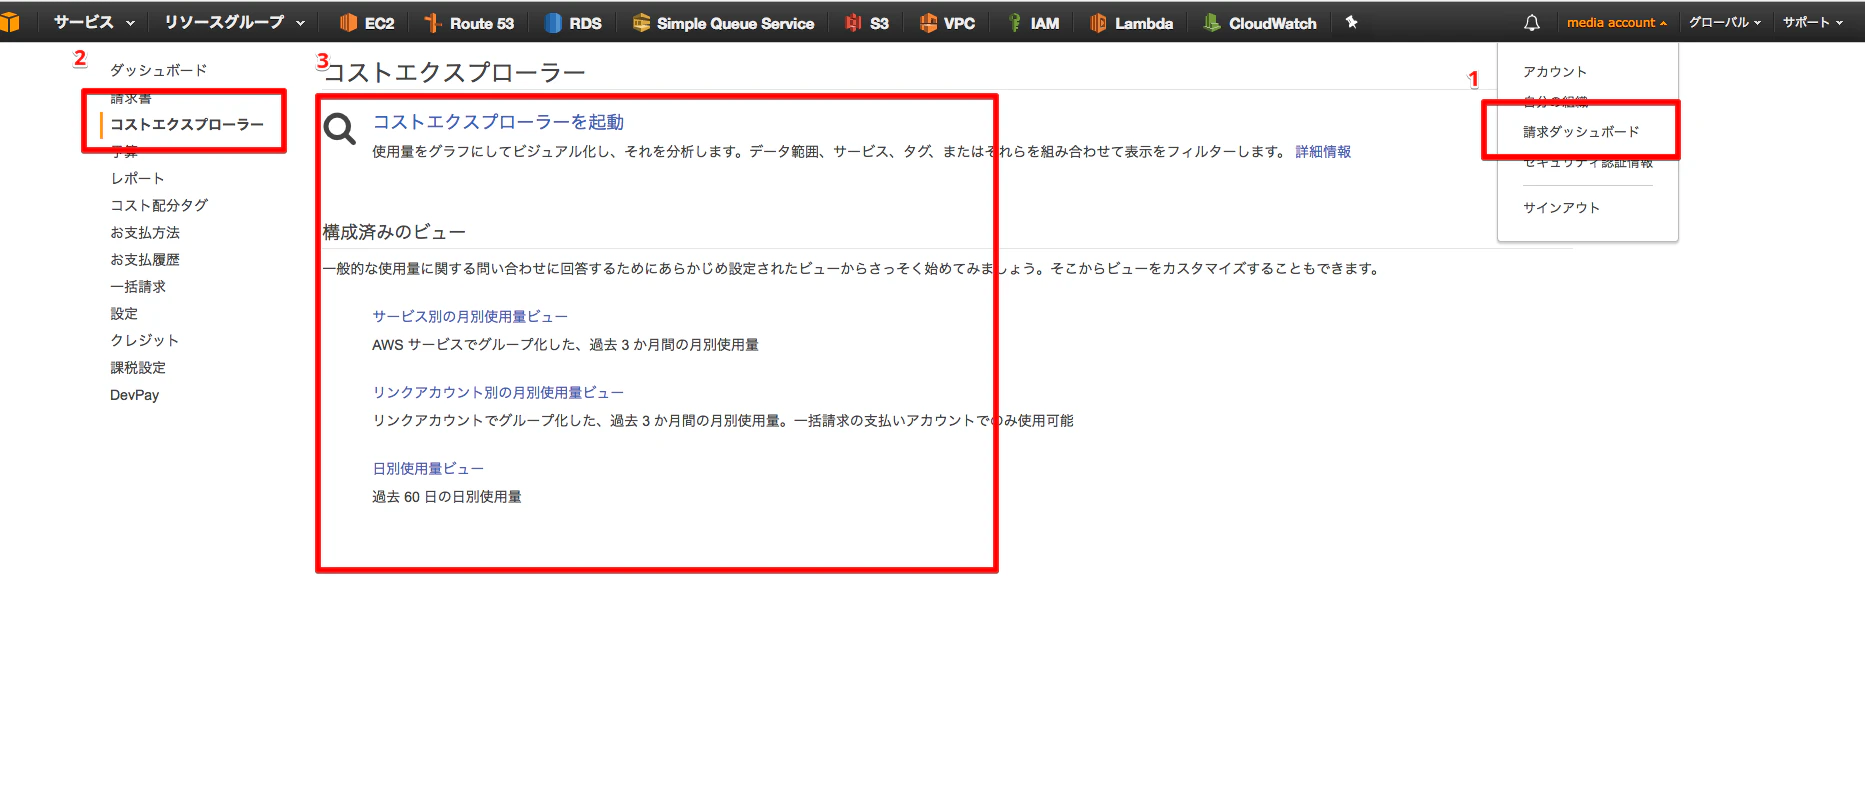
Task: Choose サインアウト from the account menu
Action: tap(1561, 208)
